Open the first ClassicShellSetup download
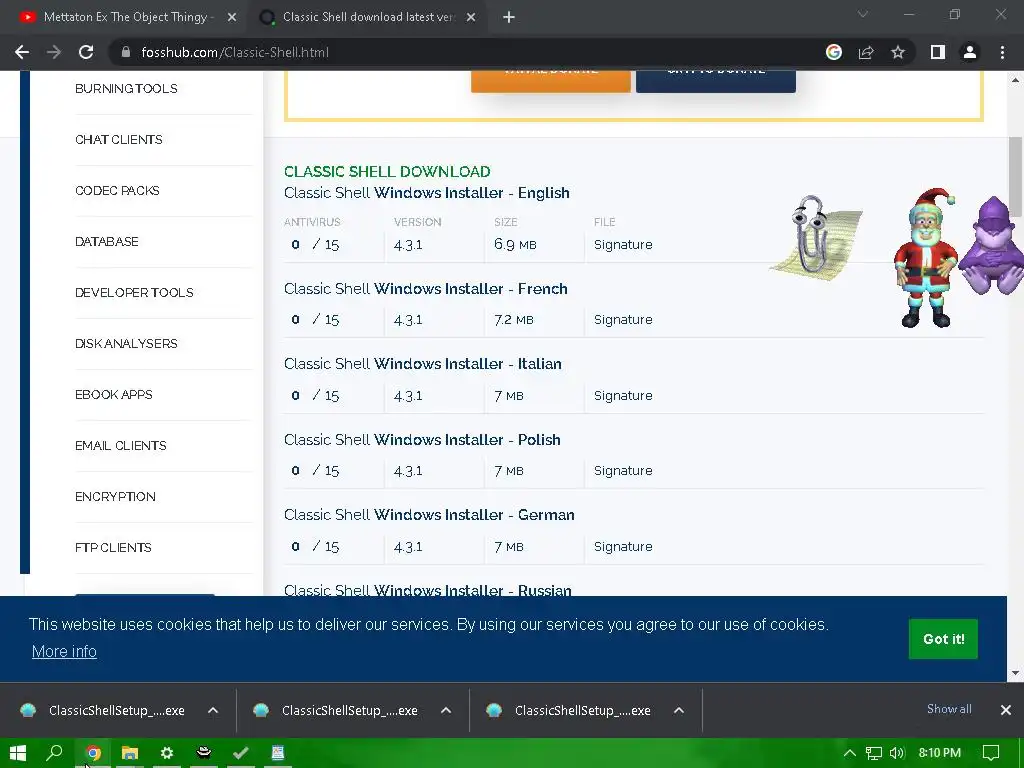This screenshot has height=768, width=1024. click(104, 710)
